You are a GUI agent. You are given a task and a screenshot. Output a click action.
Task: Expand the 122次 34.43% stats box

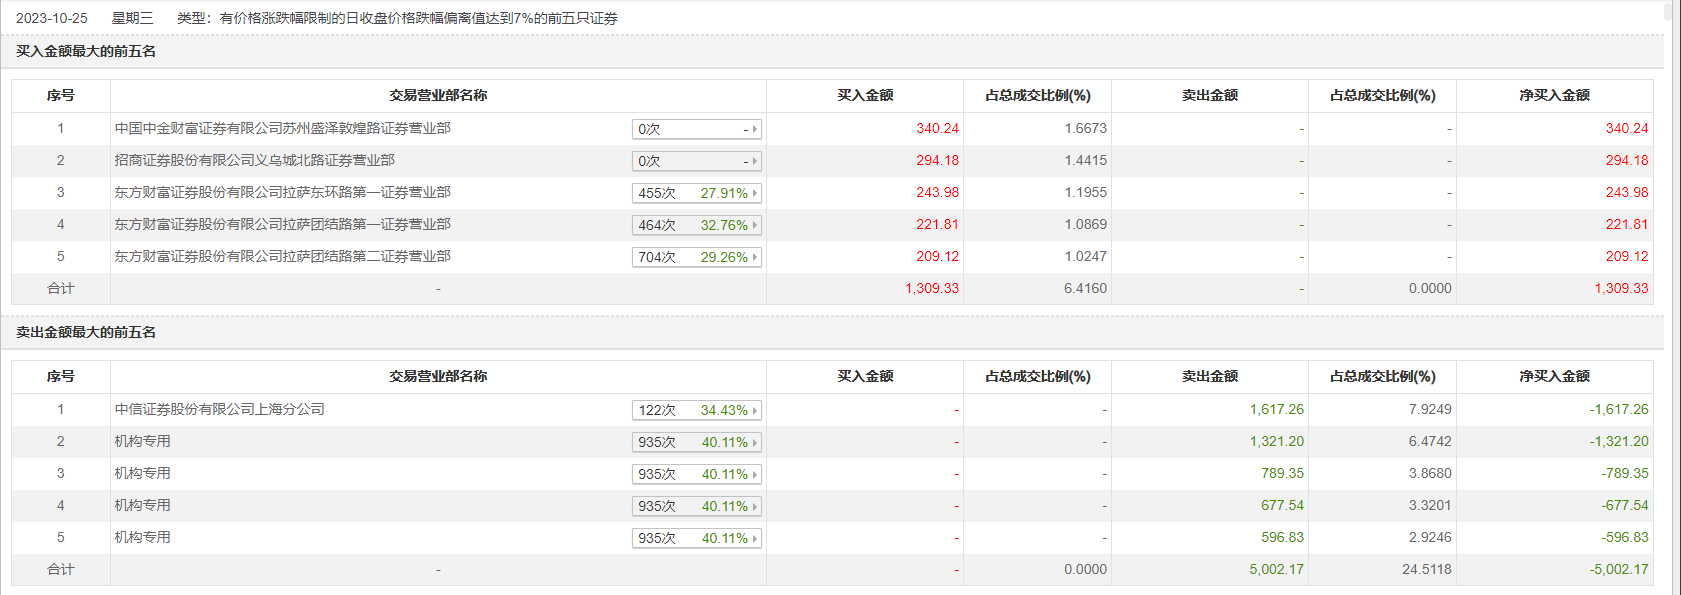tap(696, 410)
